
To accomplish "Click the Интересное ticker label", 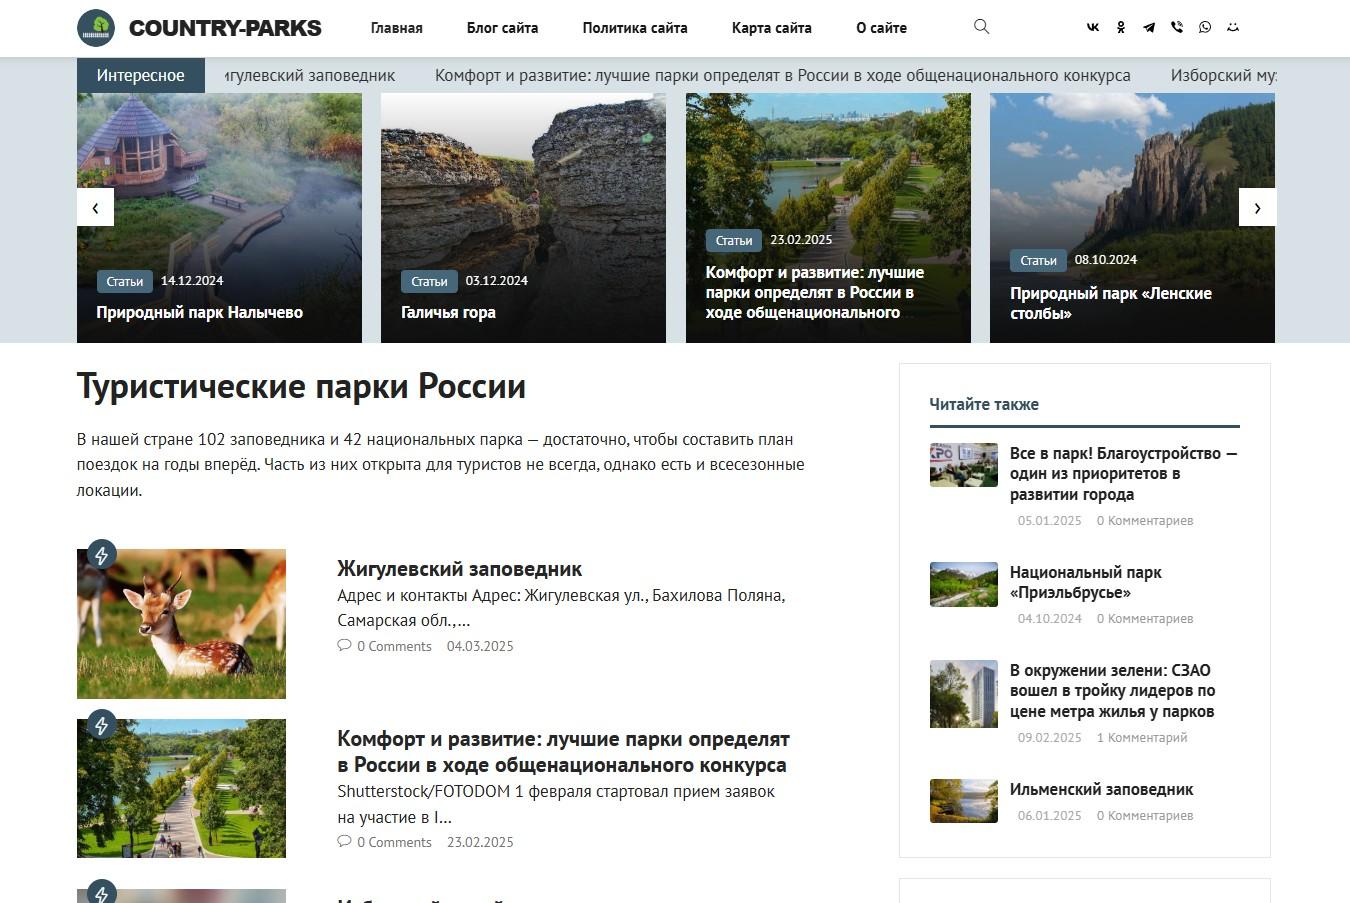I will point(141,75).
